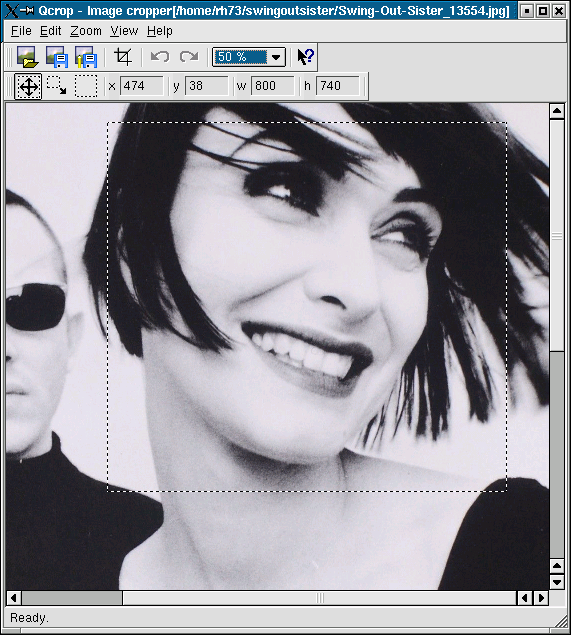Click the vertical scrollbar up arrow at top
This screenshot has width=571, height=635.
coord(557,111)
